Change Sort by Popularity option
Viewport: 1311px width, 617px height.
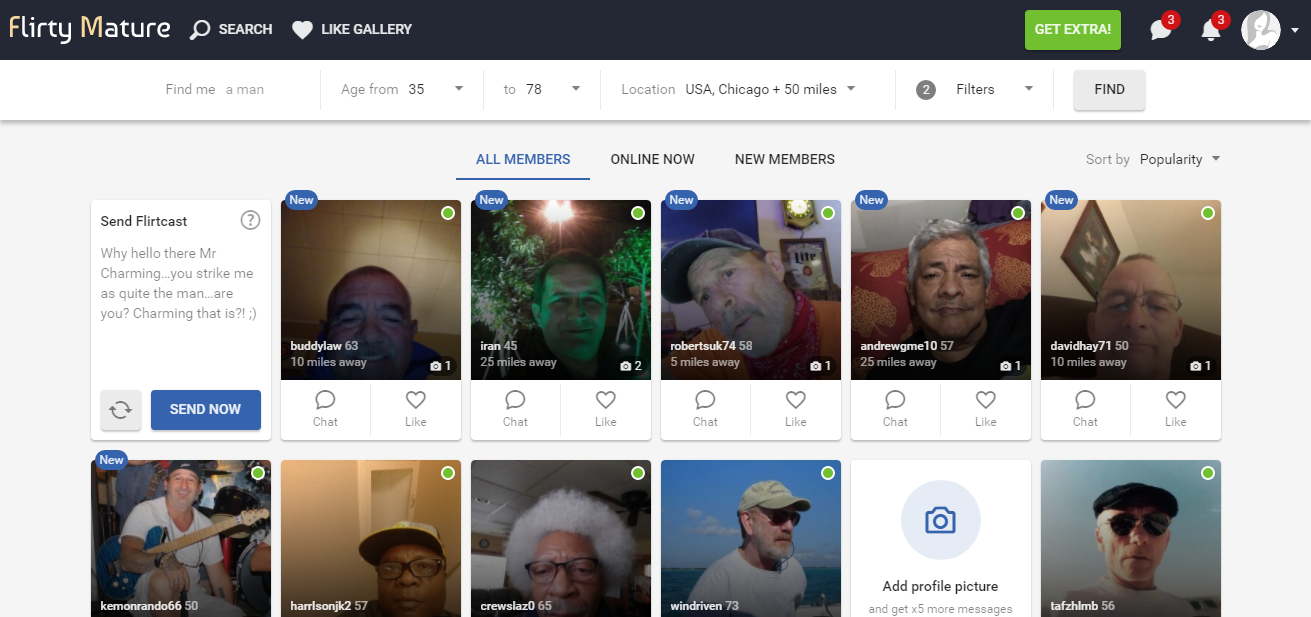click(x=1180, y=159)
